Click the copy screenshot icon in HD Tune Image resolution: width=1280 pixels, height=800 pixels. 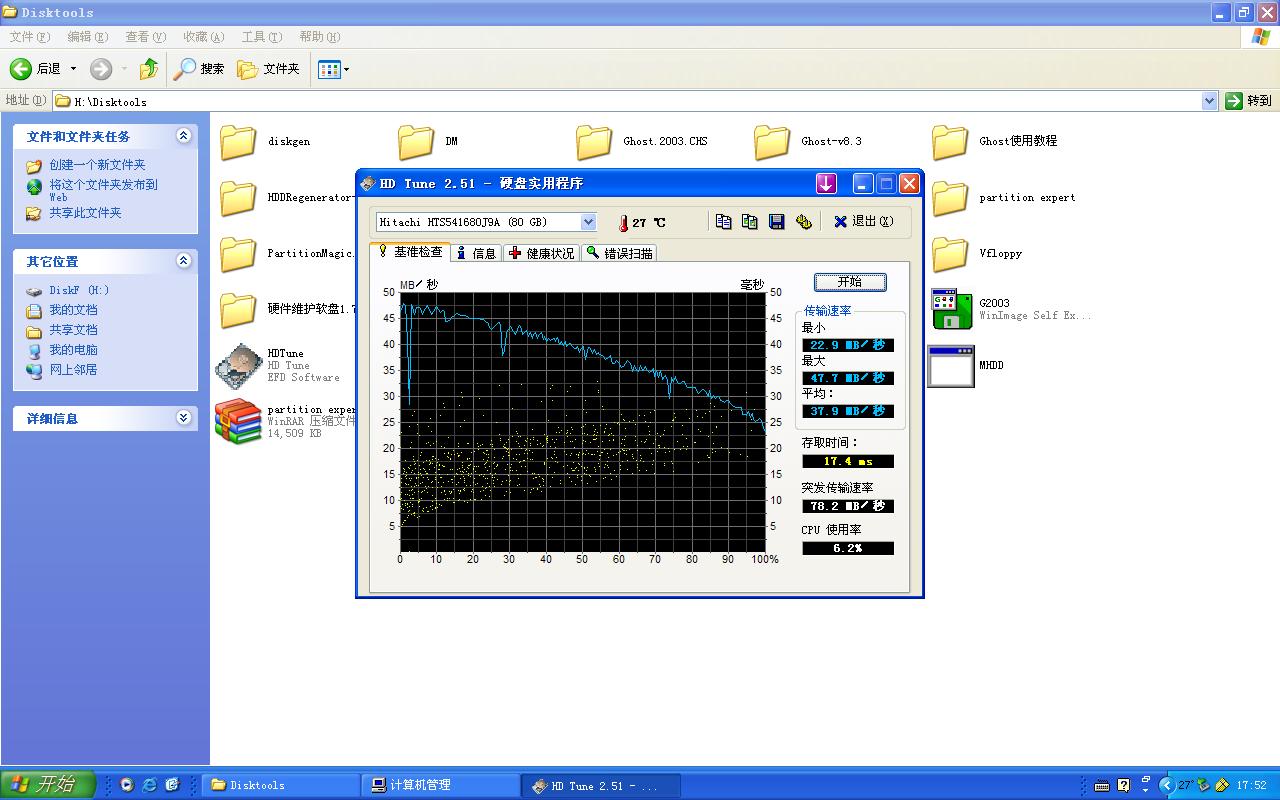[x=750, y=222]
